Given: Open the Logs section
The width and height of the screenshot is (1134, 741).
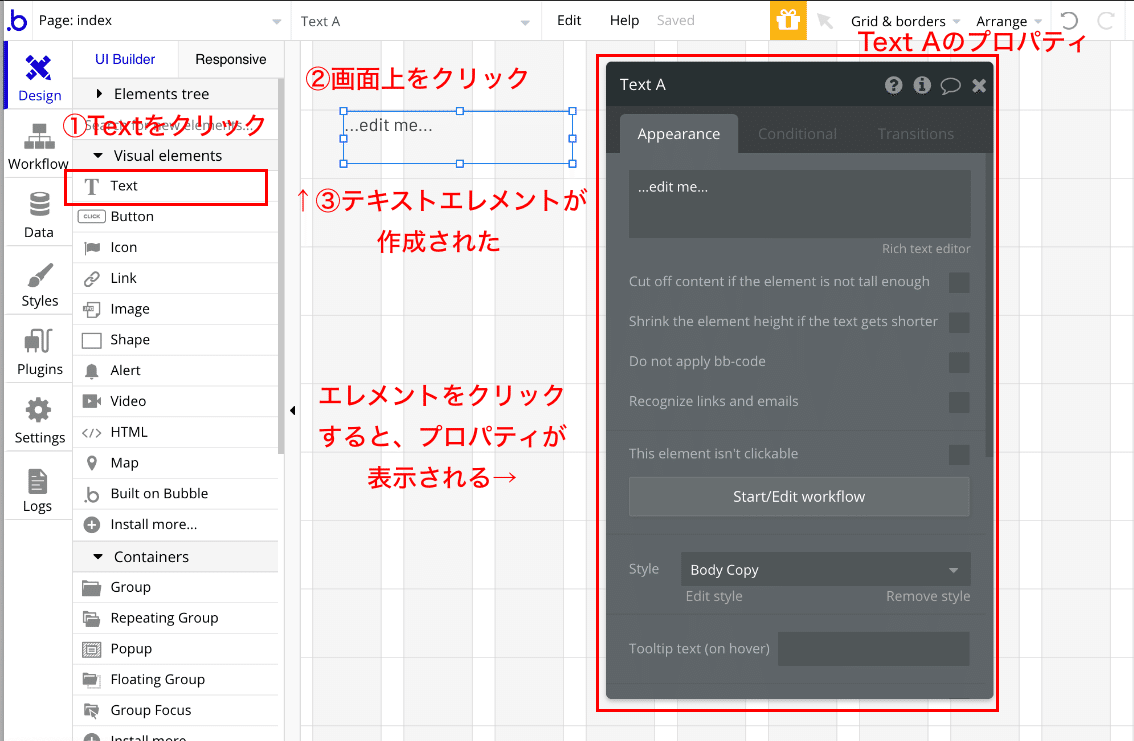Looking at the screenshot, I should 39,489.
